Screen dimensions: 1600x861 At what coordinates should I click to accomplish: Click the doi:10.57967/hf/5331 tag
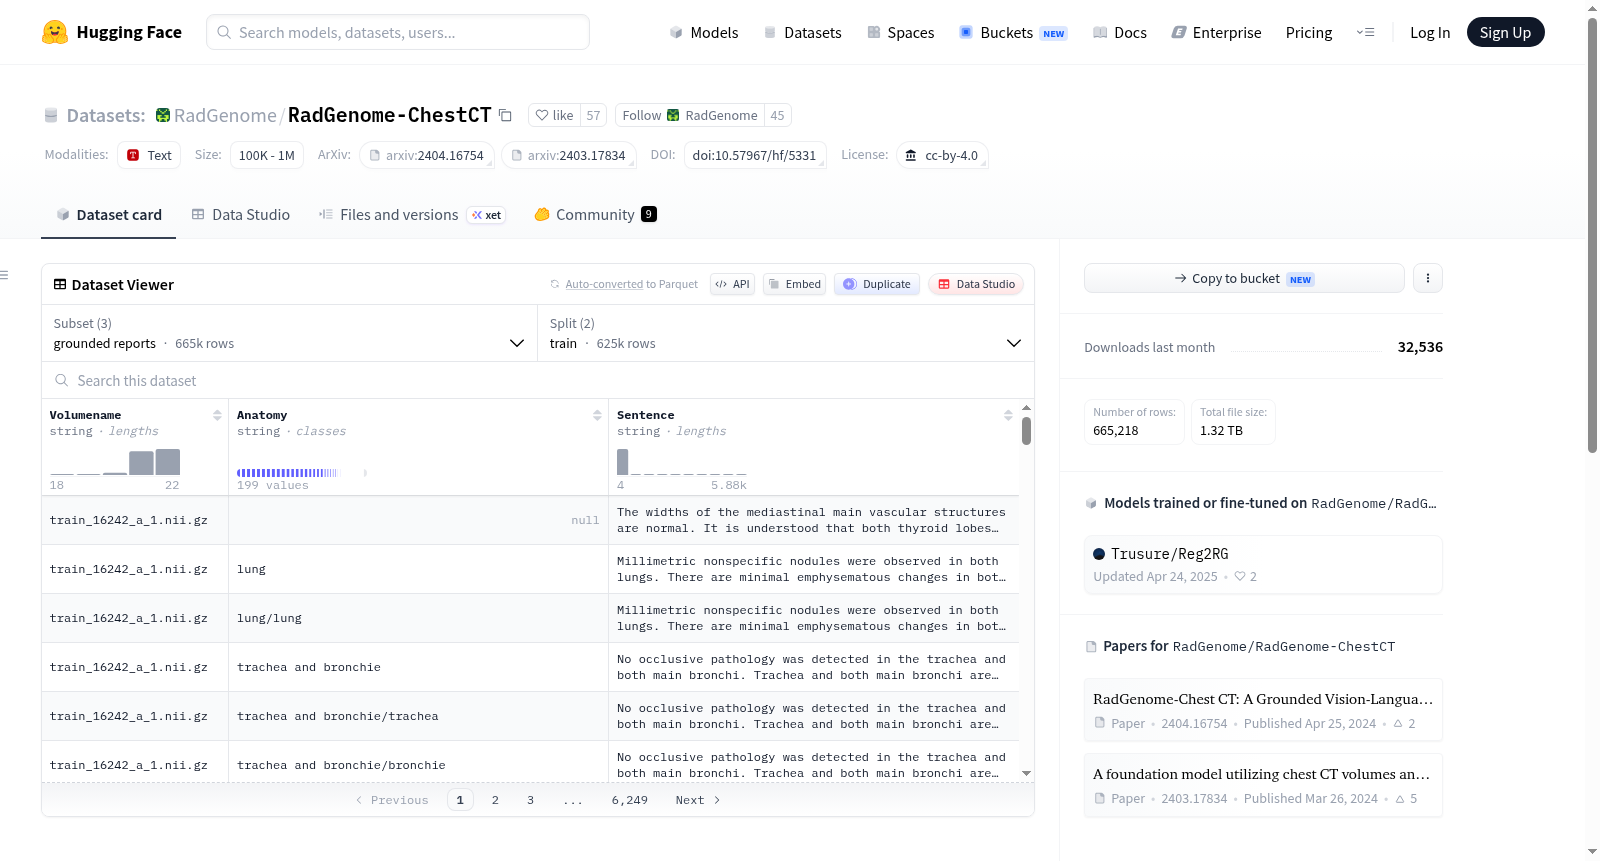(755, 155)
